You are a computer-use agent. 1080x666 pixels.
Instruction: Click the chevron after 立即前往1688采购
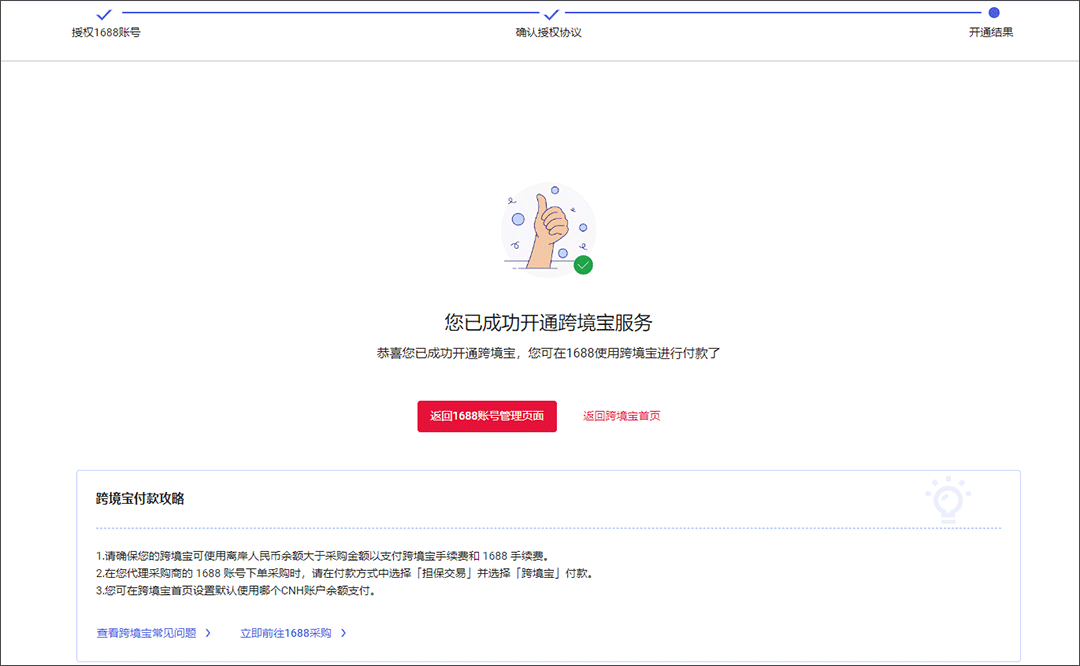[343, 633]
